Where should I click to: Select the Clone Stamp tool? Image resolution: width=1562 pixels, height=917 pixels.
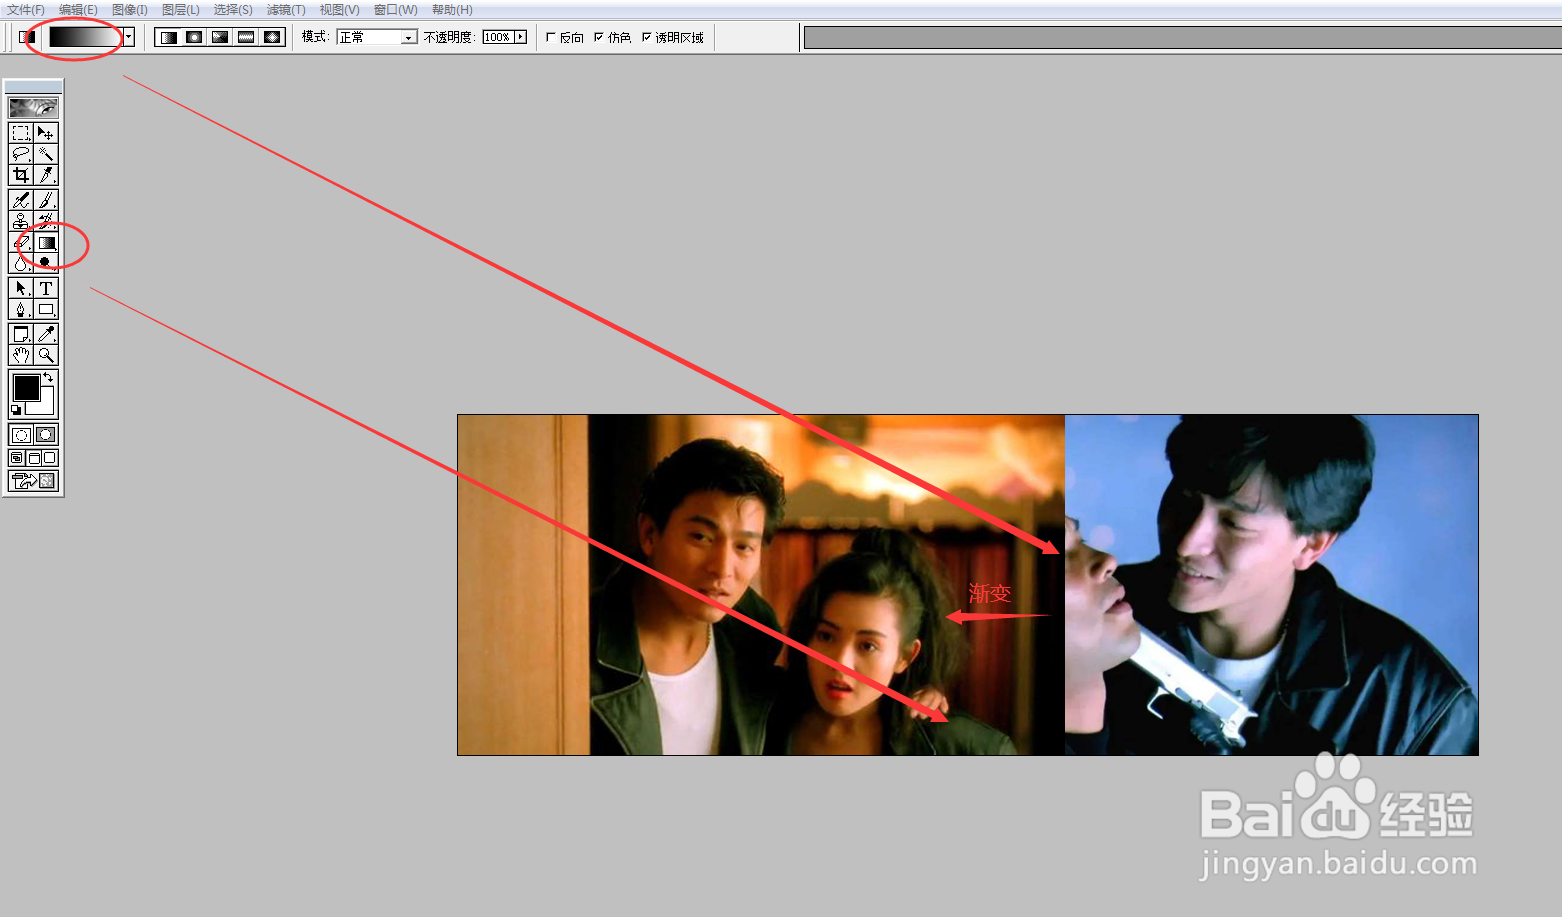21,222
